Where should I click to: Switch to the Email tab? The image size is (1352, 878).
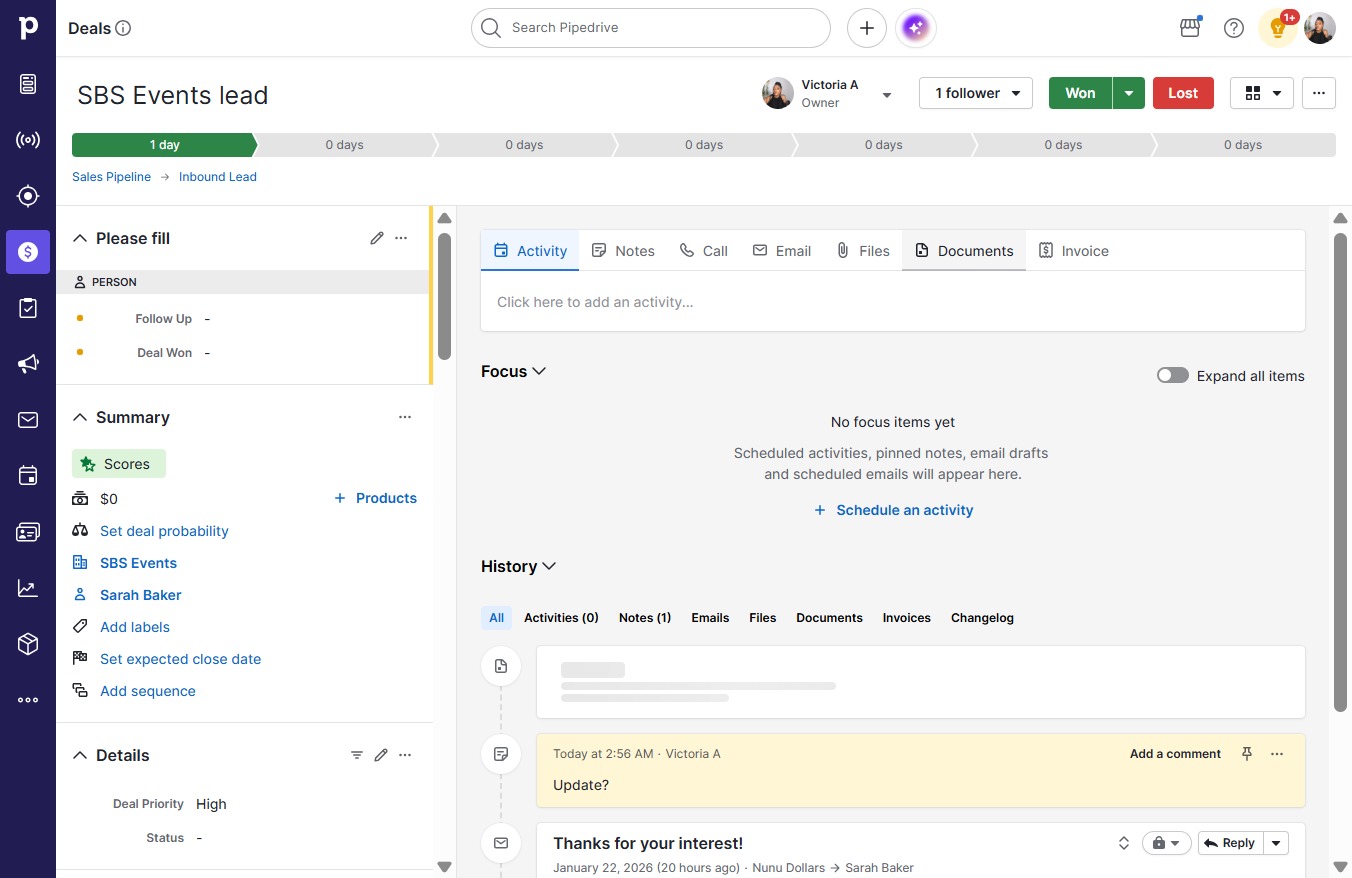click(782, 251)
